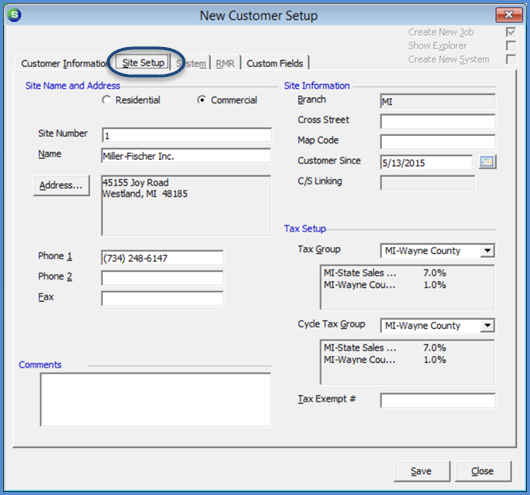Select the Commercial radio button
530x495 pixels.
tap(201, 100)
